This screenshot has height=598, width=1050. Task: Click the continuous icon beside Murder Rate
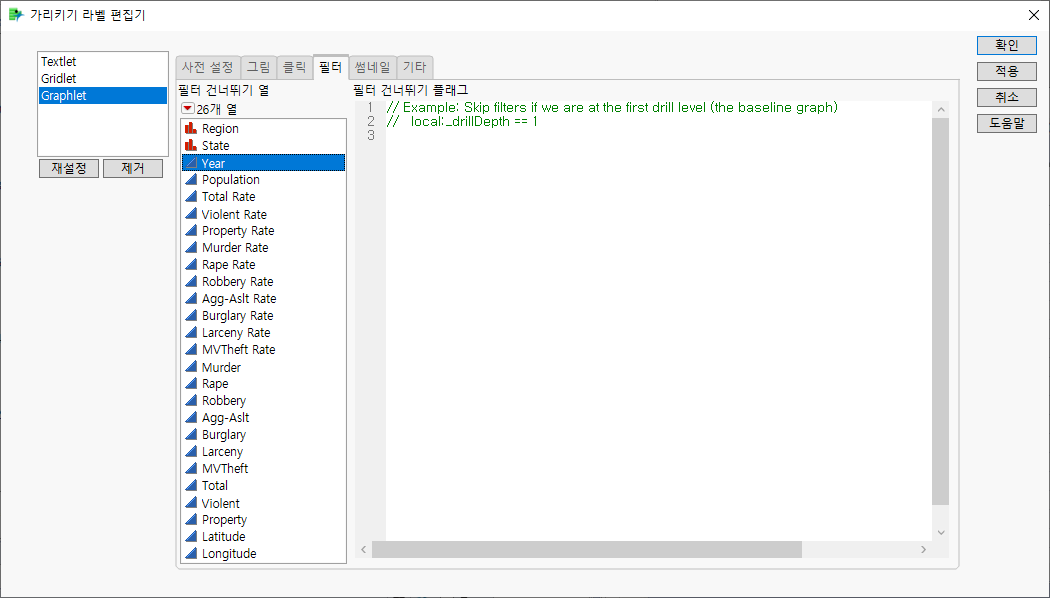191,247
